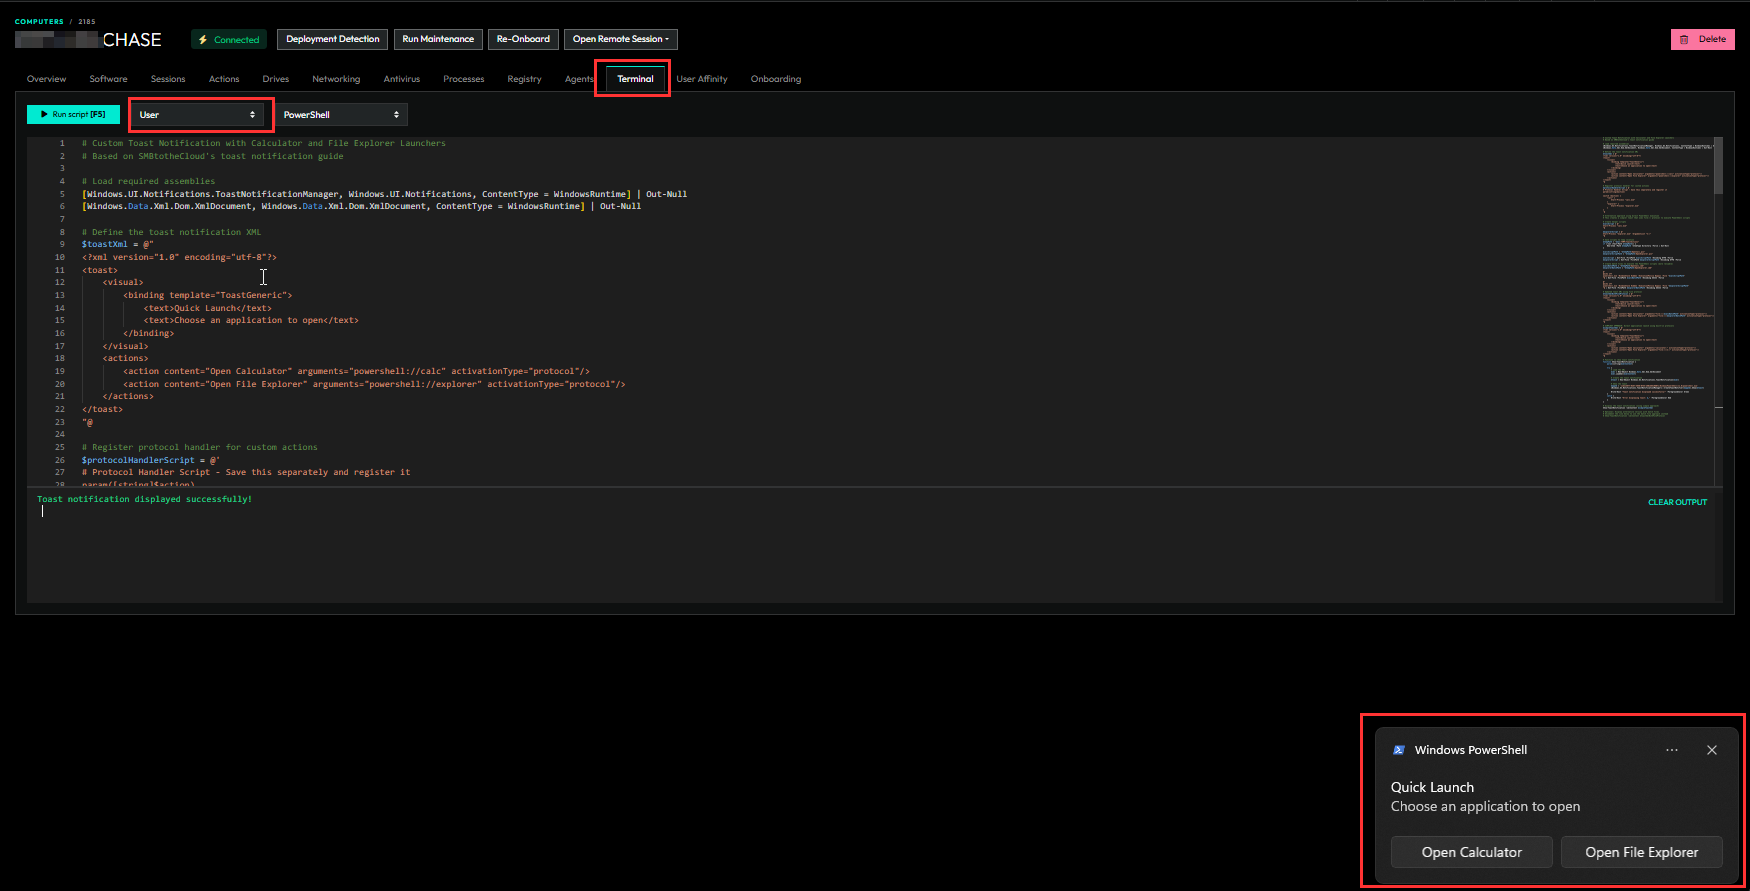The image size is (1750, 891).
Task: Switch to the Software tab
Action: tap(108, 79)
